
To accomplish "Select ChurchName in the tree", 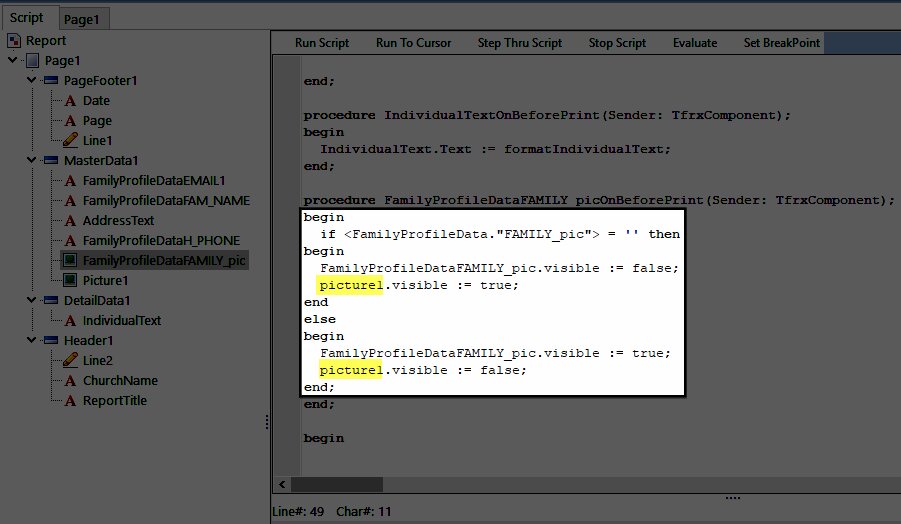I will [x=120, y=380].
